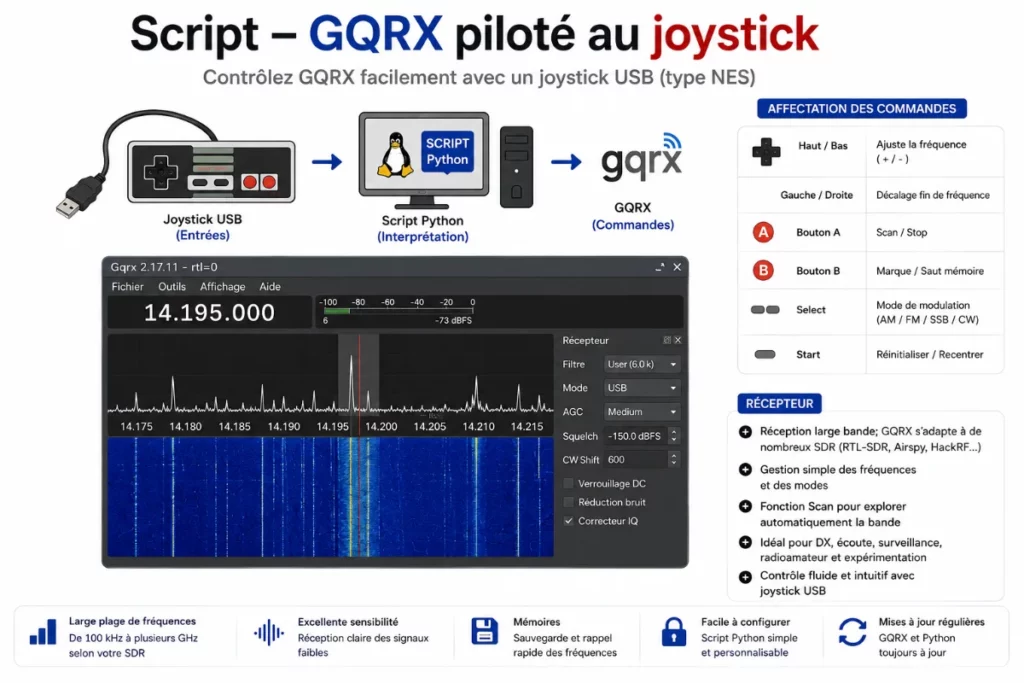The image size is (1024, 683).
Task: Open the Mode dropdown set to USB
Action: click(642, 388)
